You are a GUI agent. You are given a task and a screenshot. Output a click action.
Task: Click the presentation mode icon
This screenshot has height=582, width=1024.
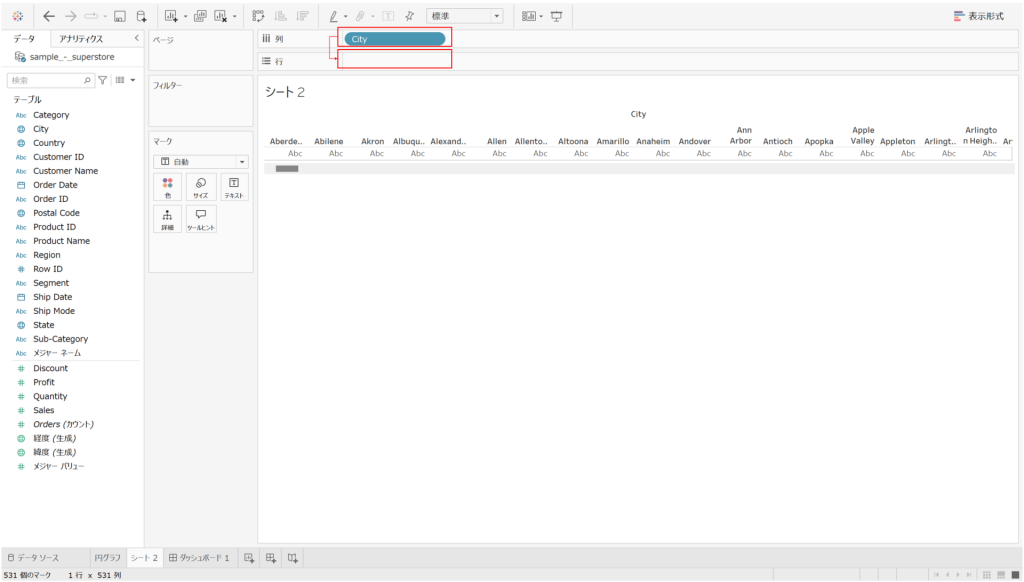pyautogui.click(x=556, y=16)
